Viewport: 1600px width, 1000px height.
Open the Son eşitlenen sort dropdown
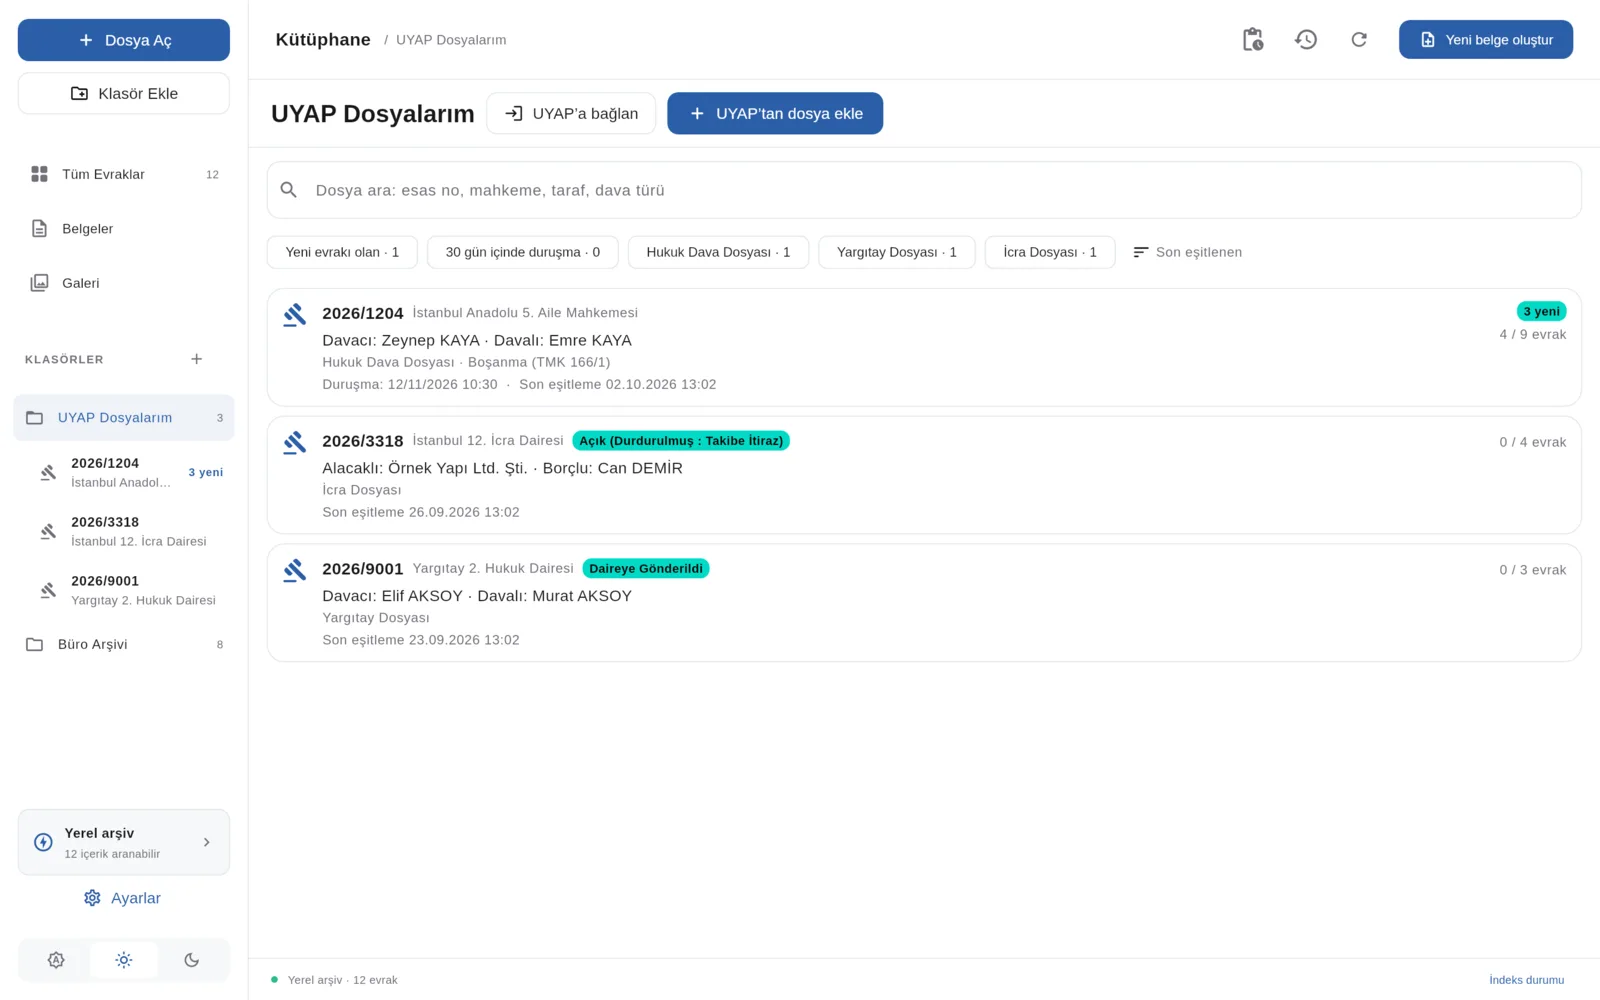[1187, 252]
